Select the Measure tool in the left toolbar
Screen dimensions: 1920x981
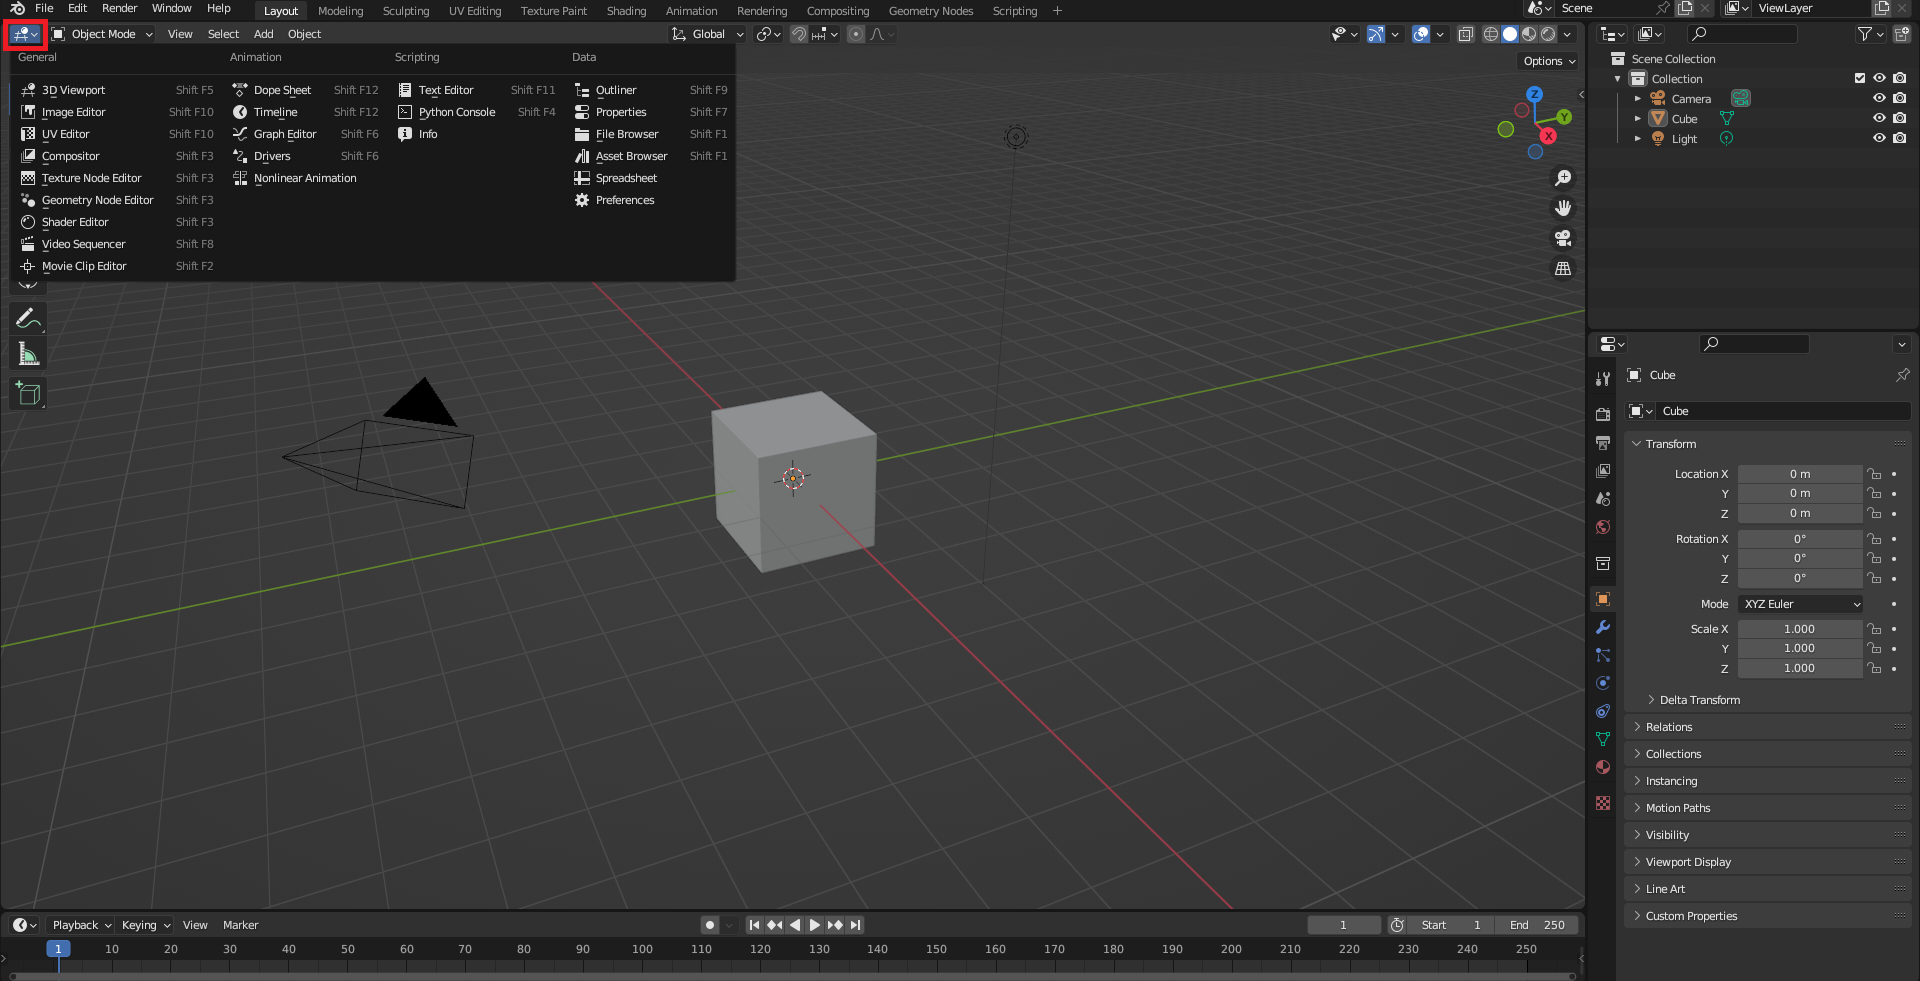28,354
